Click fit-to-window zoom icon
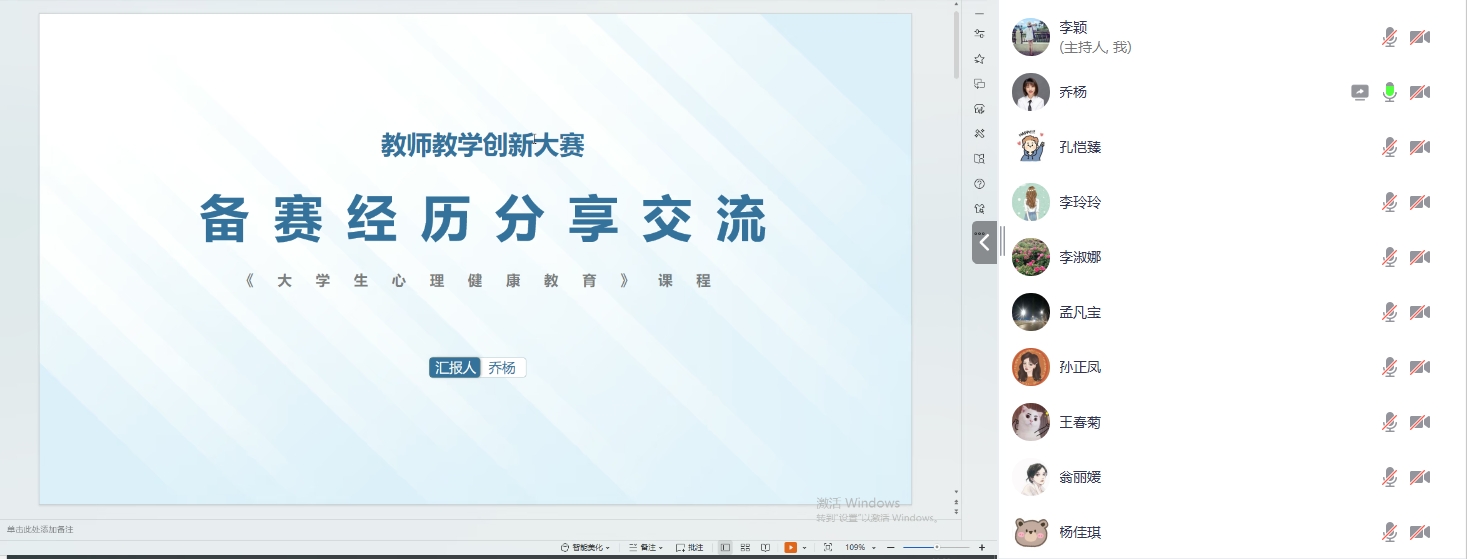The image size is (1467, 559). (x=827, y=548)
